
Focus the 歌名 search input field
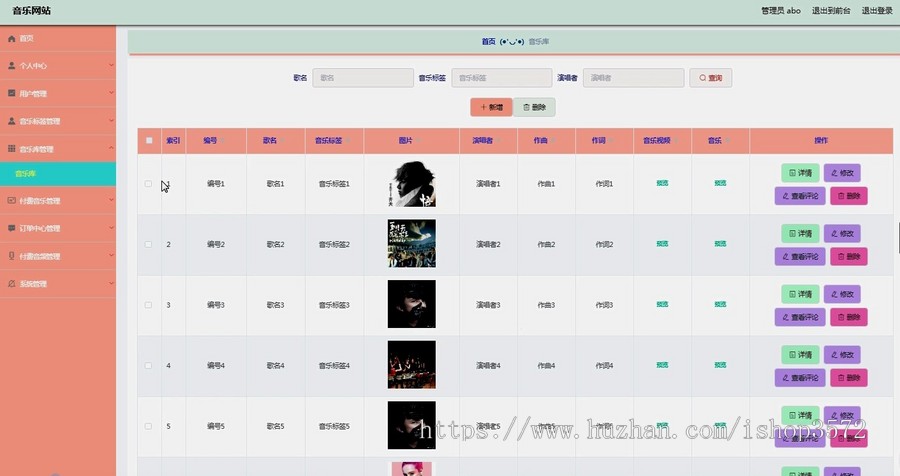363,78
